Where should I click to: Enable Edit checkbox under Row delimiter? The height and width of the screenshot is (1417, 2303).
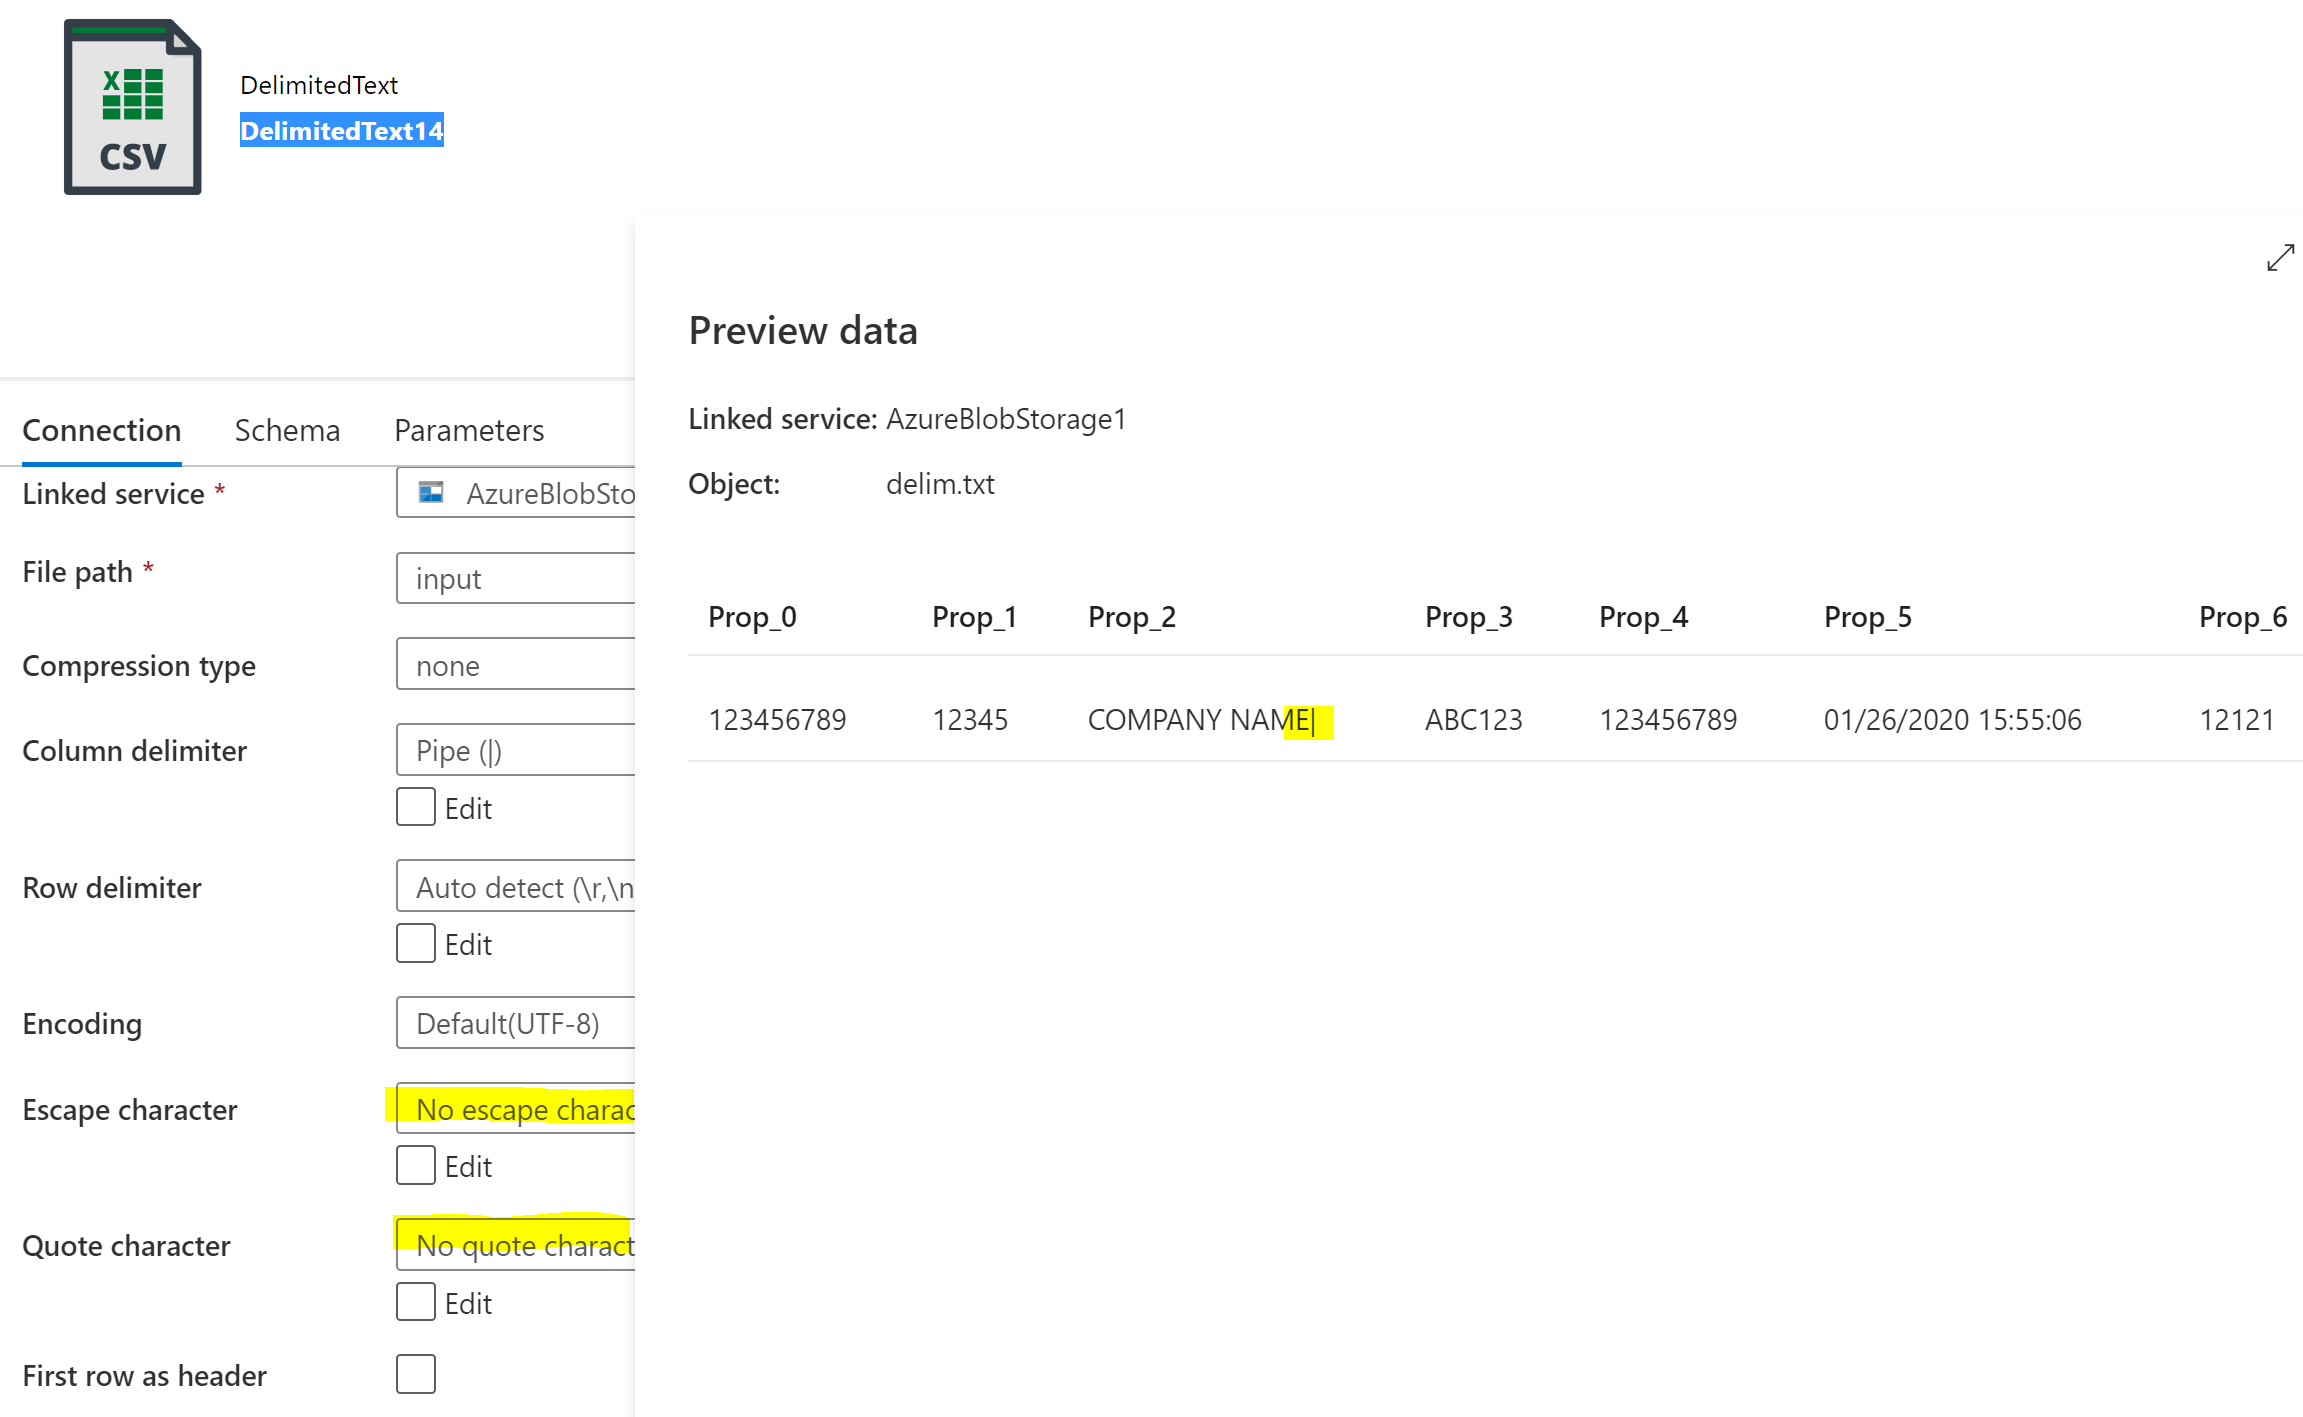pyautogui.click(x=416, y=943)
